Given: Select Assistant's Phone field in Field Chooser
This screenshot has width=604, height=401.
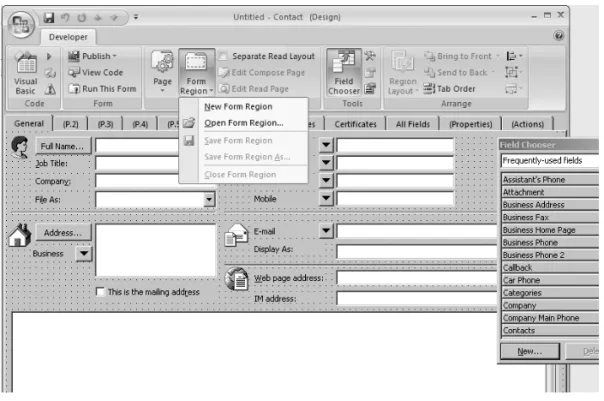Looking at the screenshot, I should pos(550,180).
